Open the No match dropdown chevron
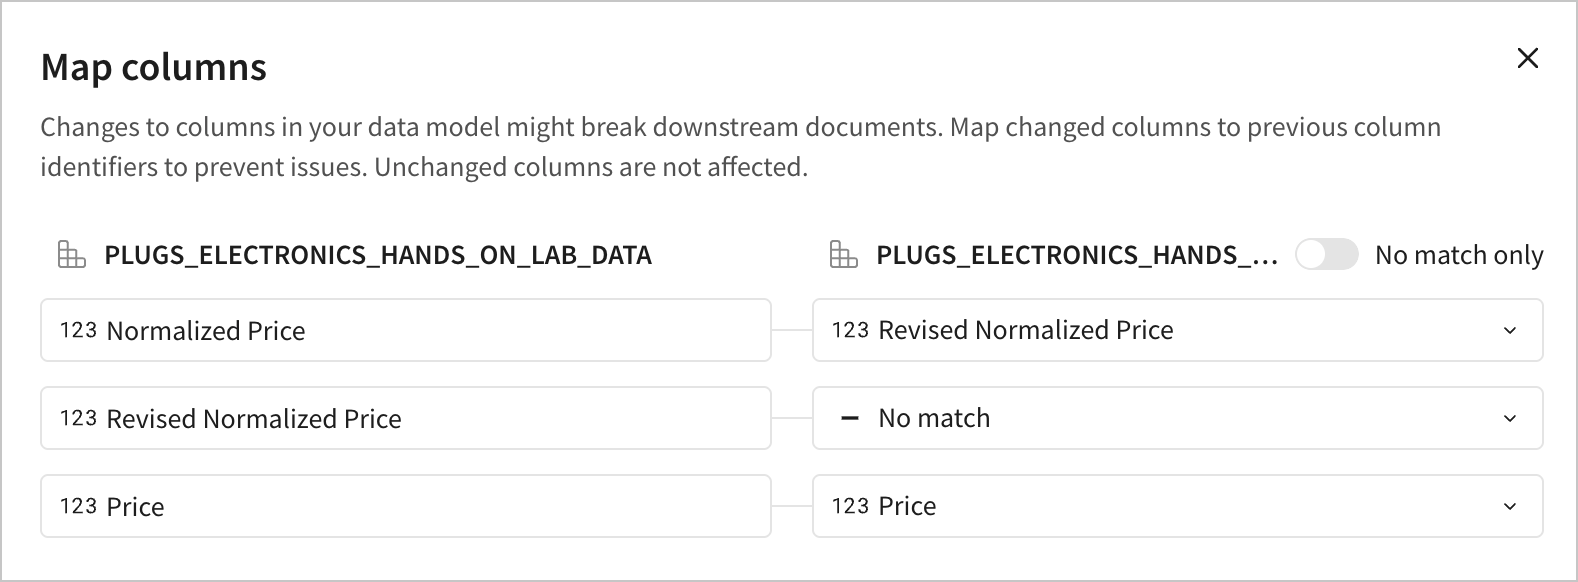Viewport: 1578px width, 582px height. click(1510, 418)
